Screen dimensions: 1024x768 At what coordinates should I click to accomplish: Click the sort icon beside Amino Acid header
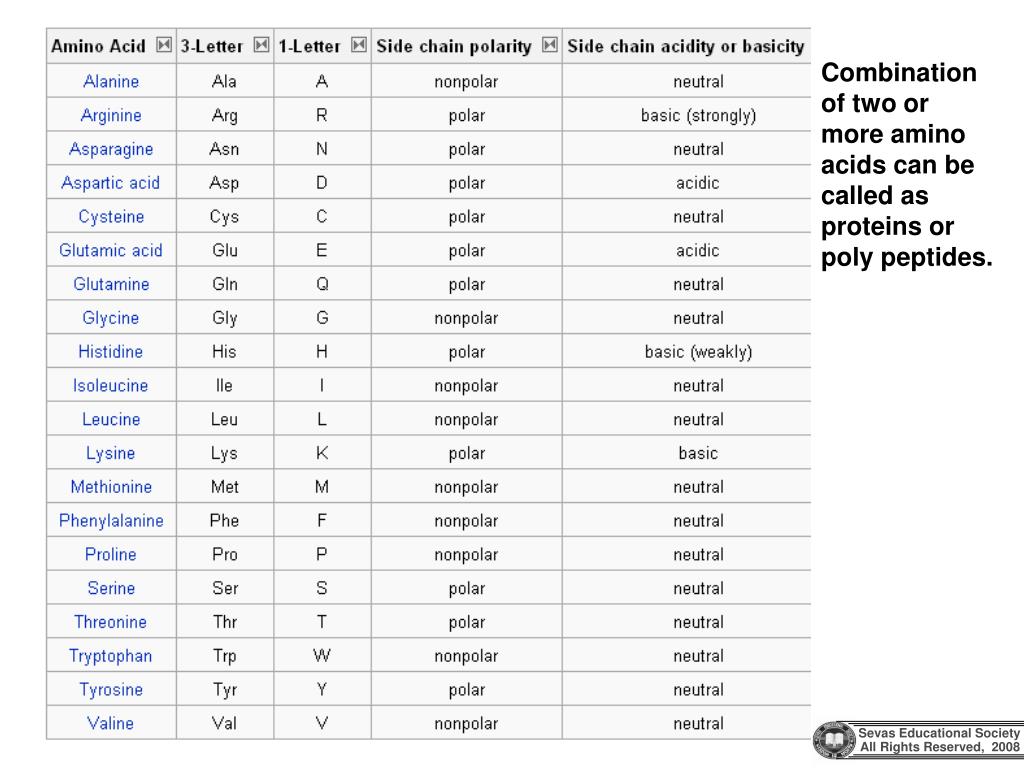(x=164, y=46)
